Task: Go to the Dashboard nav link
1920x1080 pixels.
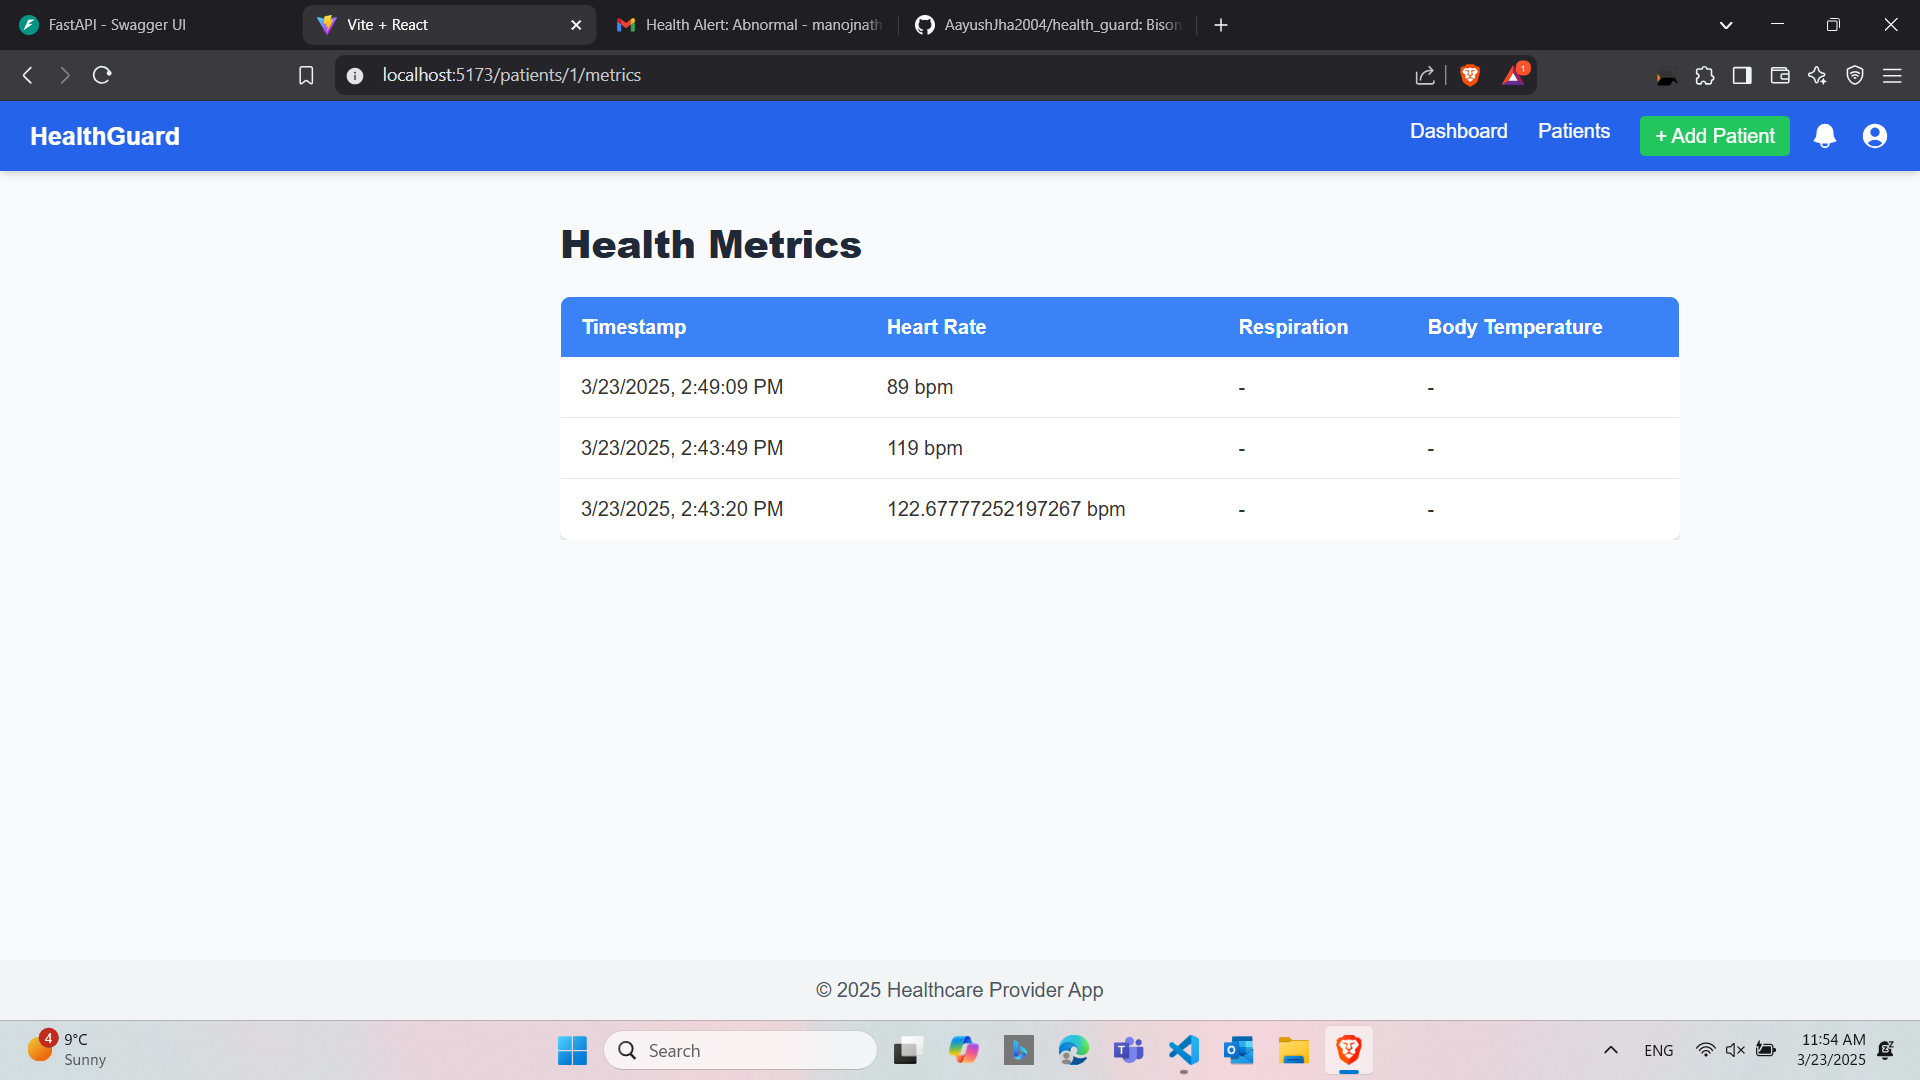Action: click(x=1458, y=131)
